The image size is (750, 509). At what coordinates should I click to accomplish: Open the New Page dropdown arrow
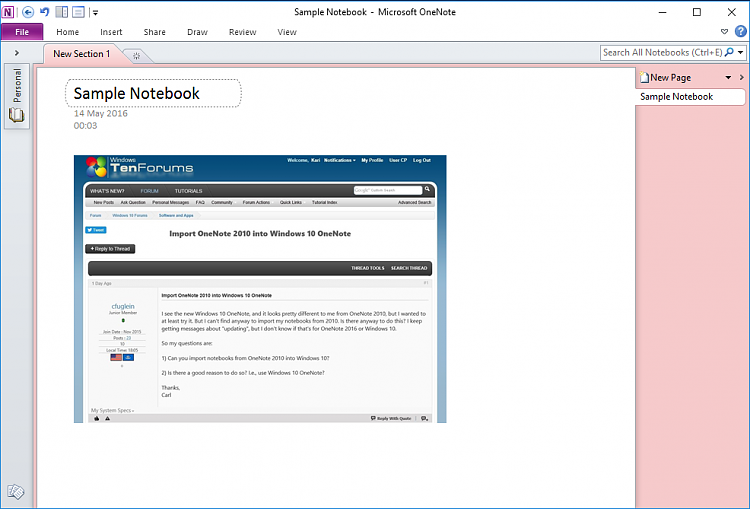click(728, 77)
